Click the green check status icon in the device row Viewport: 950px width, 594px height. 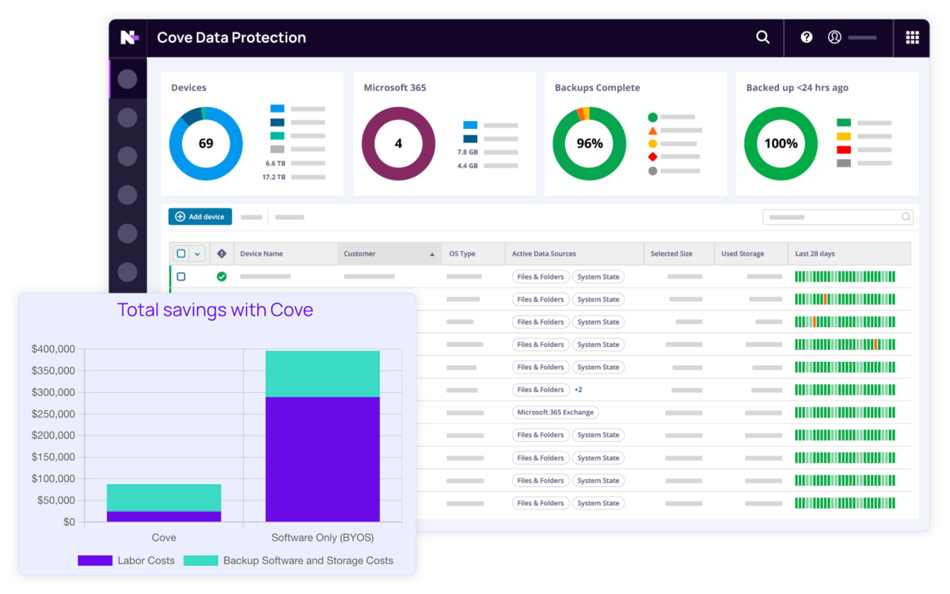tap(222, 276)
